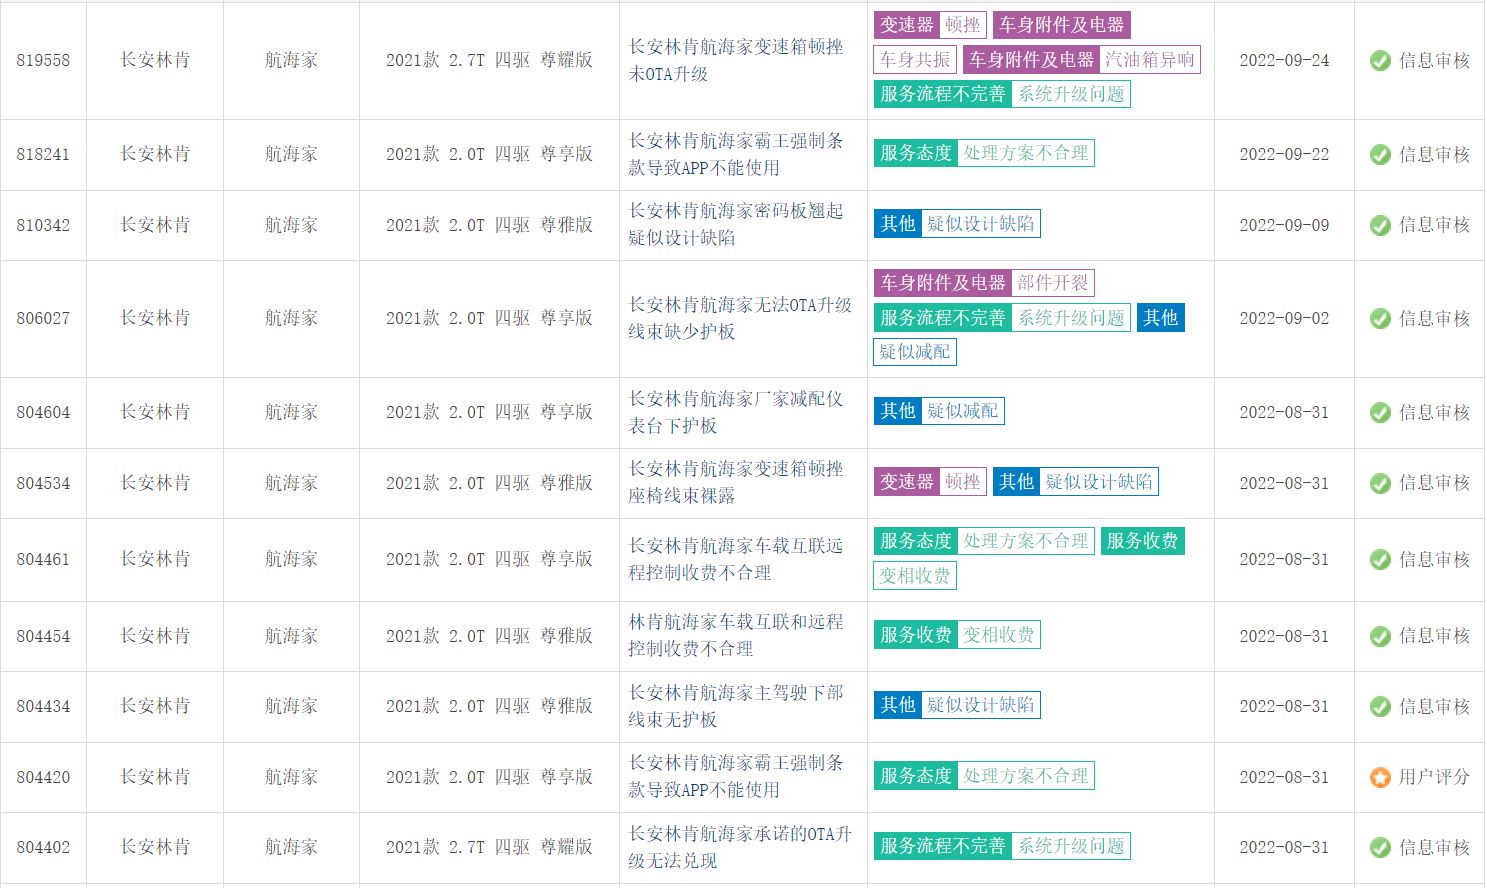
Task: Click 处理方案不合理 tag in row 804461
Action: [x=1026, y=541]
